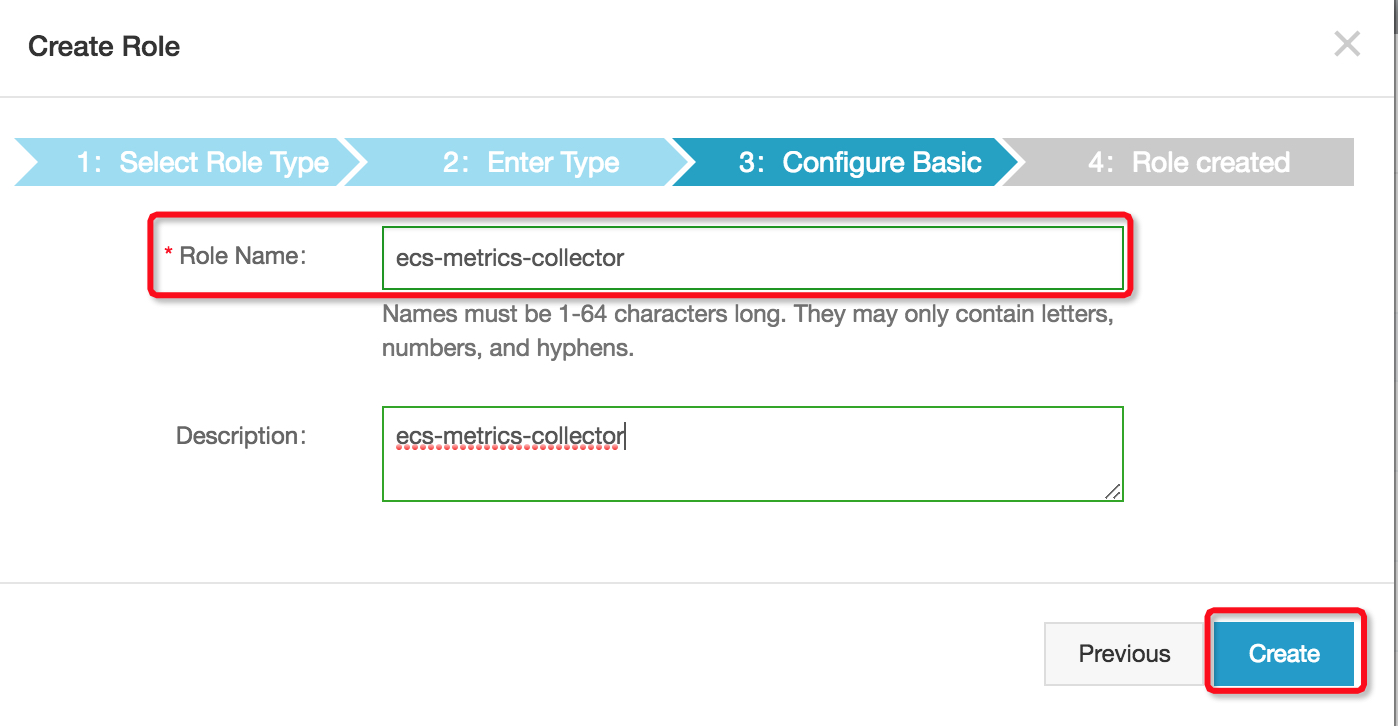Return to the Enter Type step
The height and width of the screenshot is (726, 1398).
(x=532, y=162)
